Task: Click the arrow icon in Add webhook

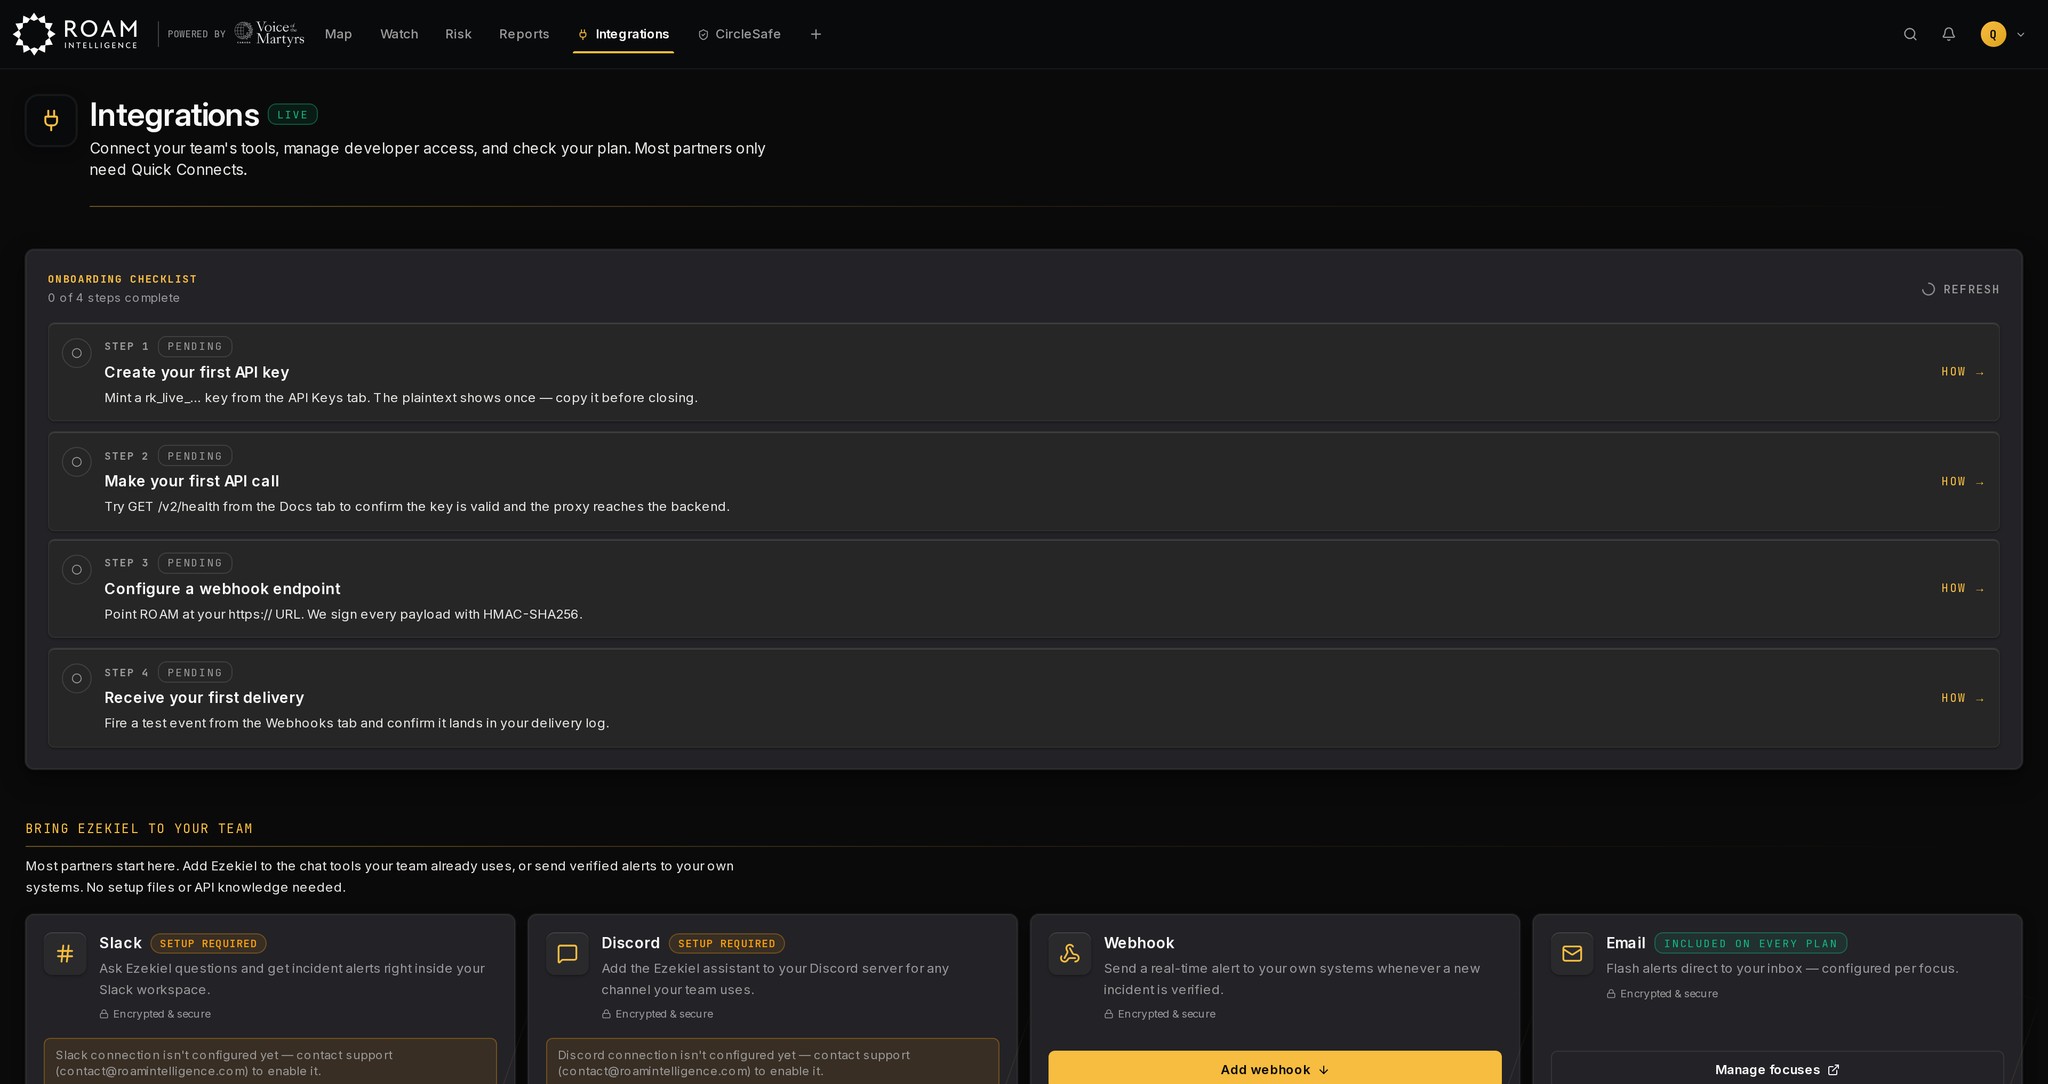Action: pos(1324,1070)
